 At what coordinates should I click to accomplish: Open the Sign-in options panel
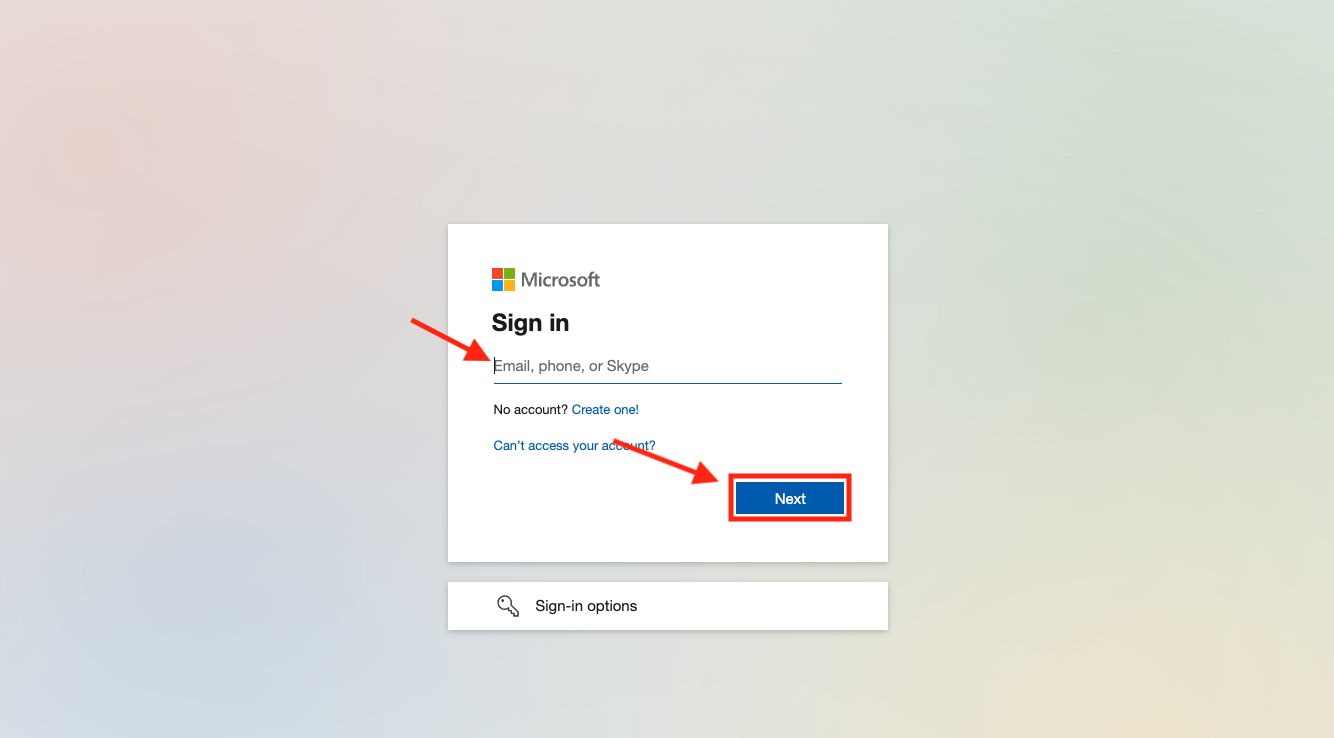[668, 606]
